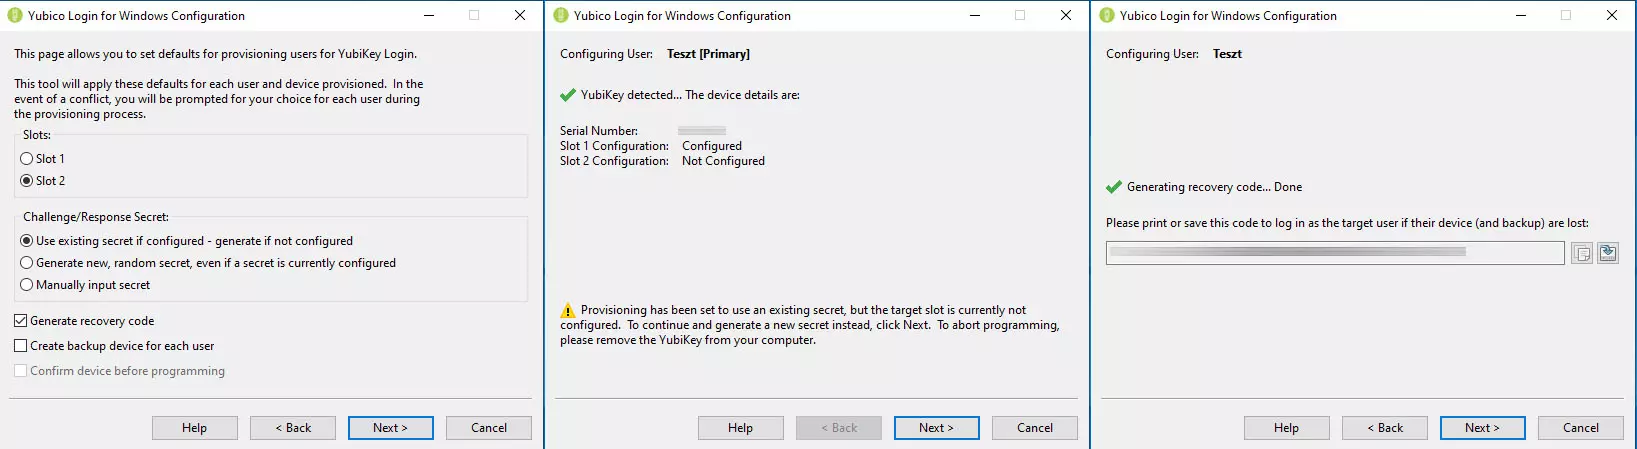1637x449 pixels.
Task: Click Next in the provisioning defaults window
Action: pos(391,428)
